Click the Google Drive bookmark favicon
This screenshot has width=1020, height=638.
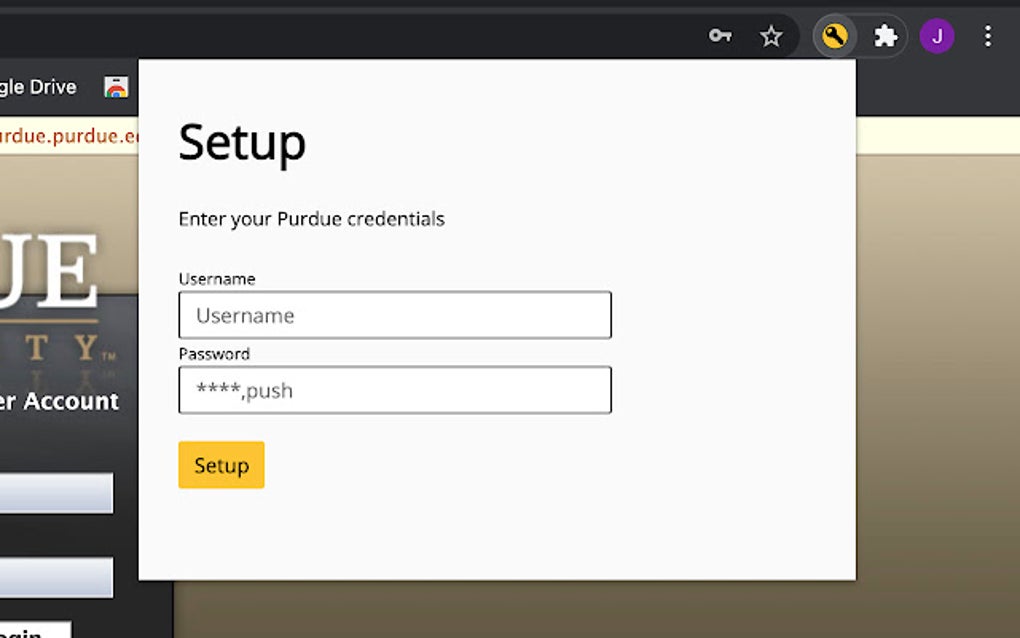[x=118, y=86]
